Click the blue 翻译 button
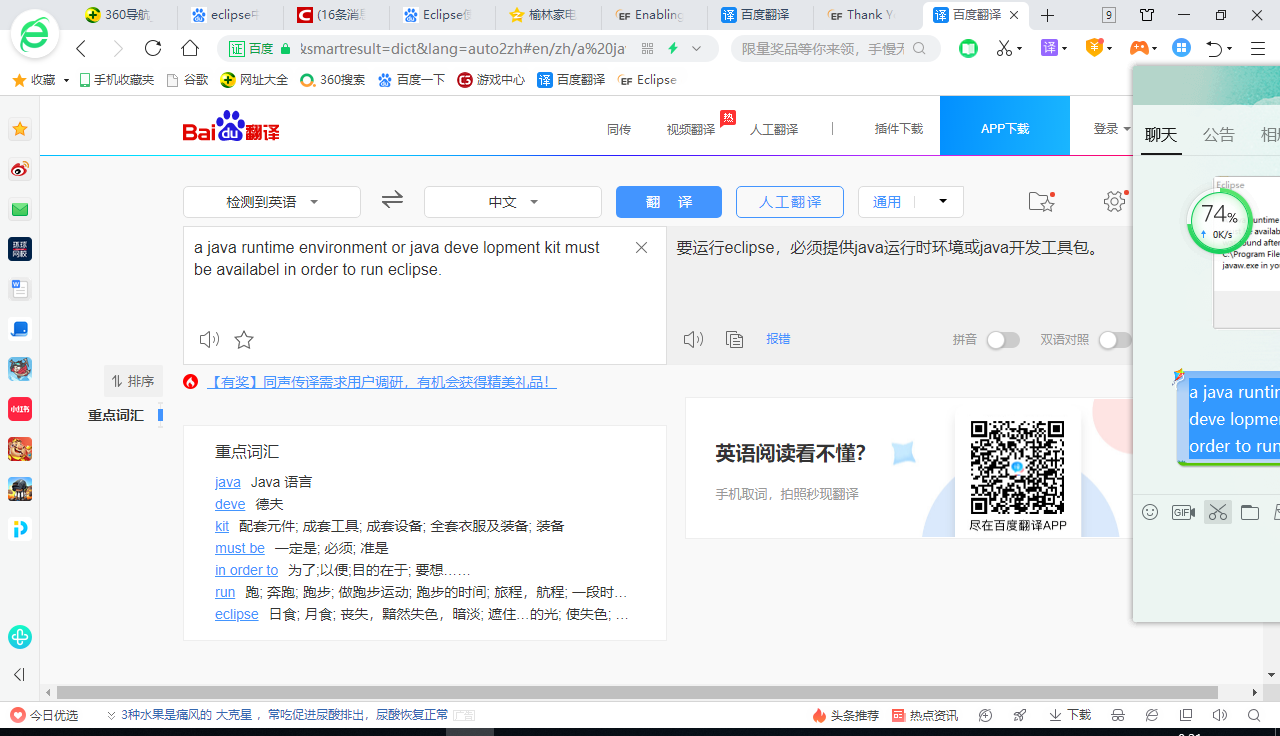 [668, 201]
